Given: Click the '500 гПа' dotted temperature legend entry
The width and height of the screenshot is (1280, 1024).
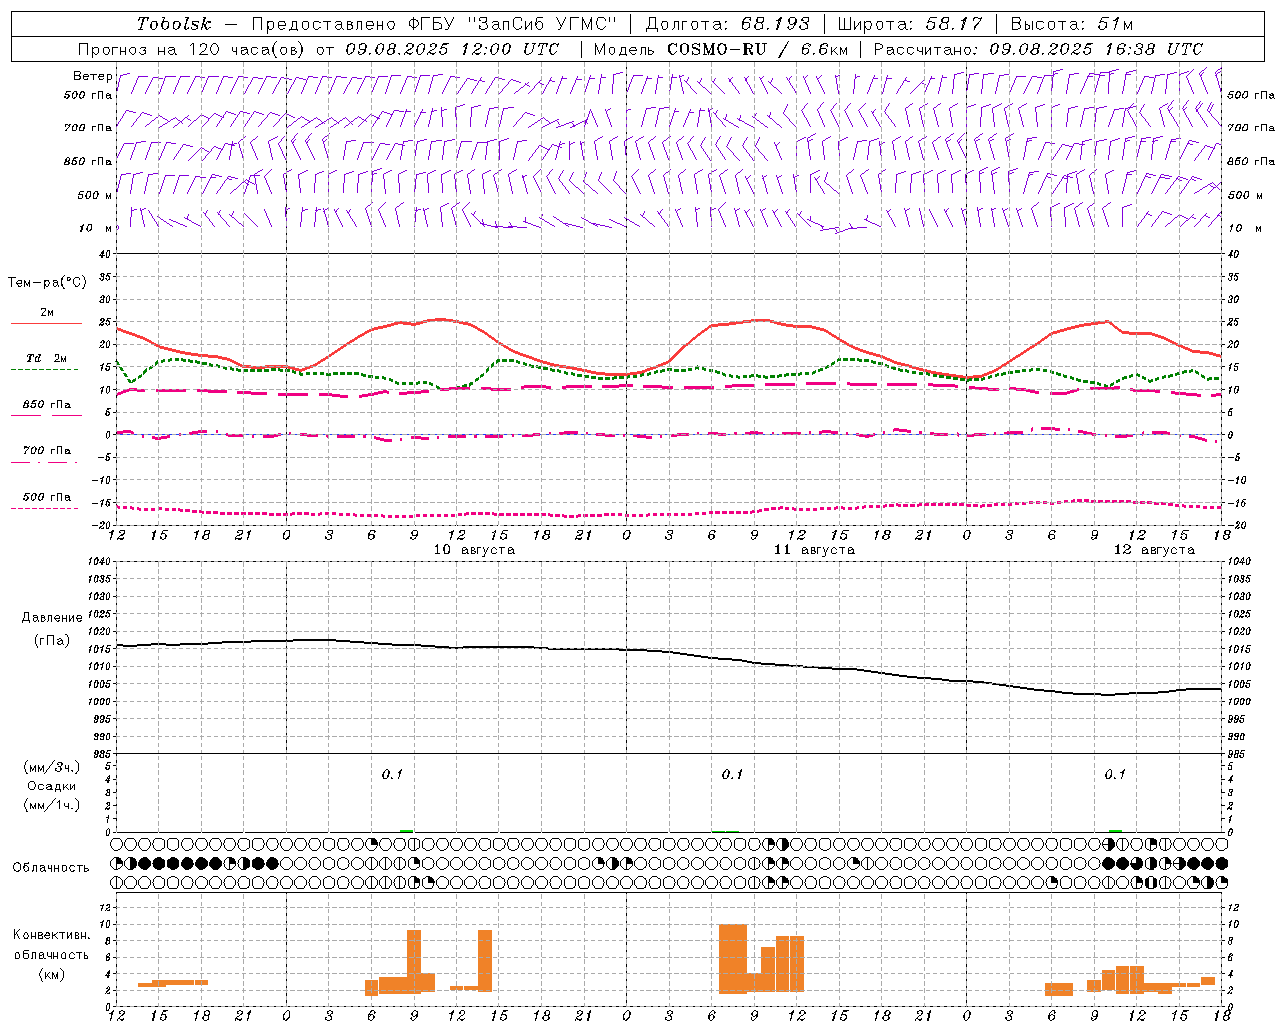Looking at the screenshot, I should click(46, 497).
